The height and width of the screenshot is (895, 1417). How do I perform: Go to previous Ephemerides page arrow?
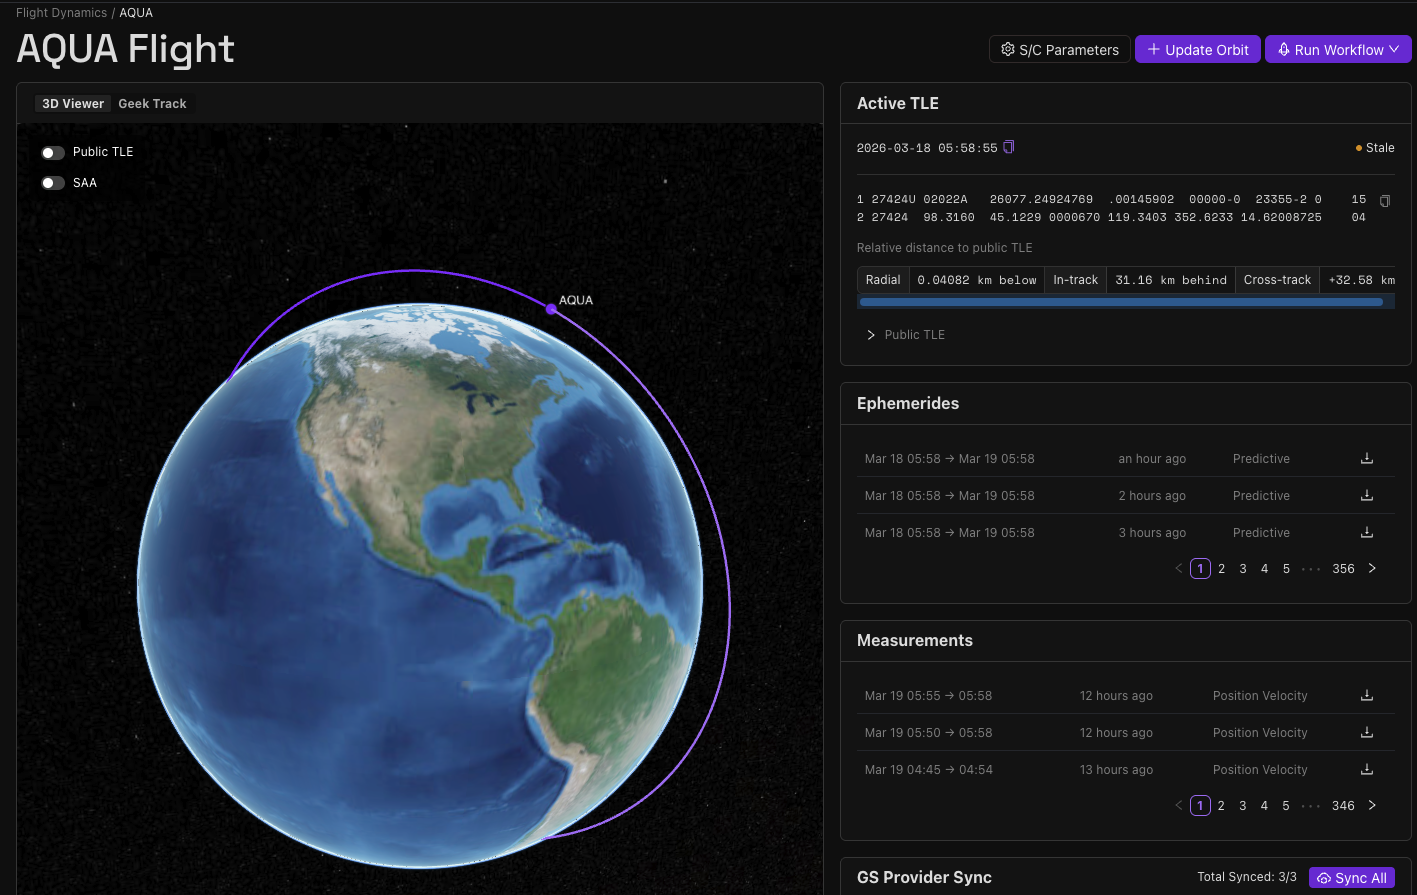1179,568
